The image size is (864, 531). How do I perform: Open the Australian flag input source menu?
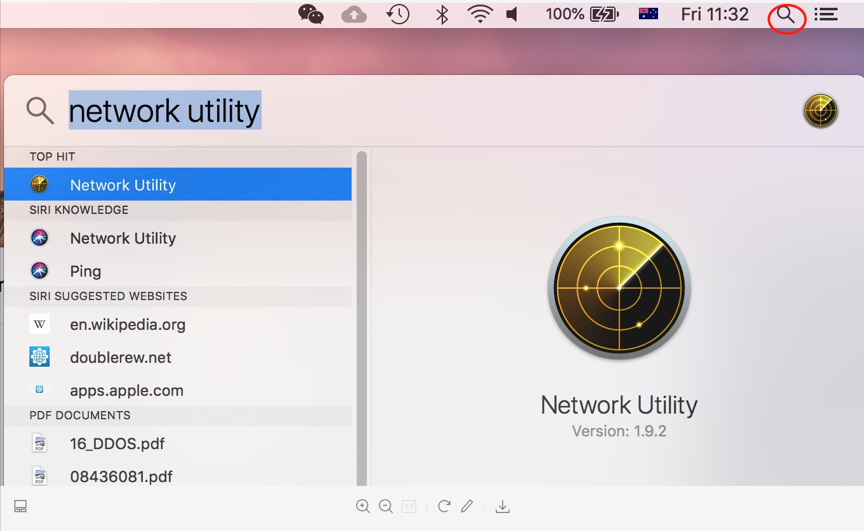coord(648,15)
